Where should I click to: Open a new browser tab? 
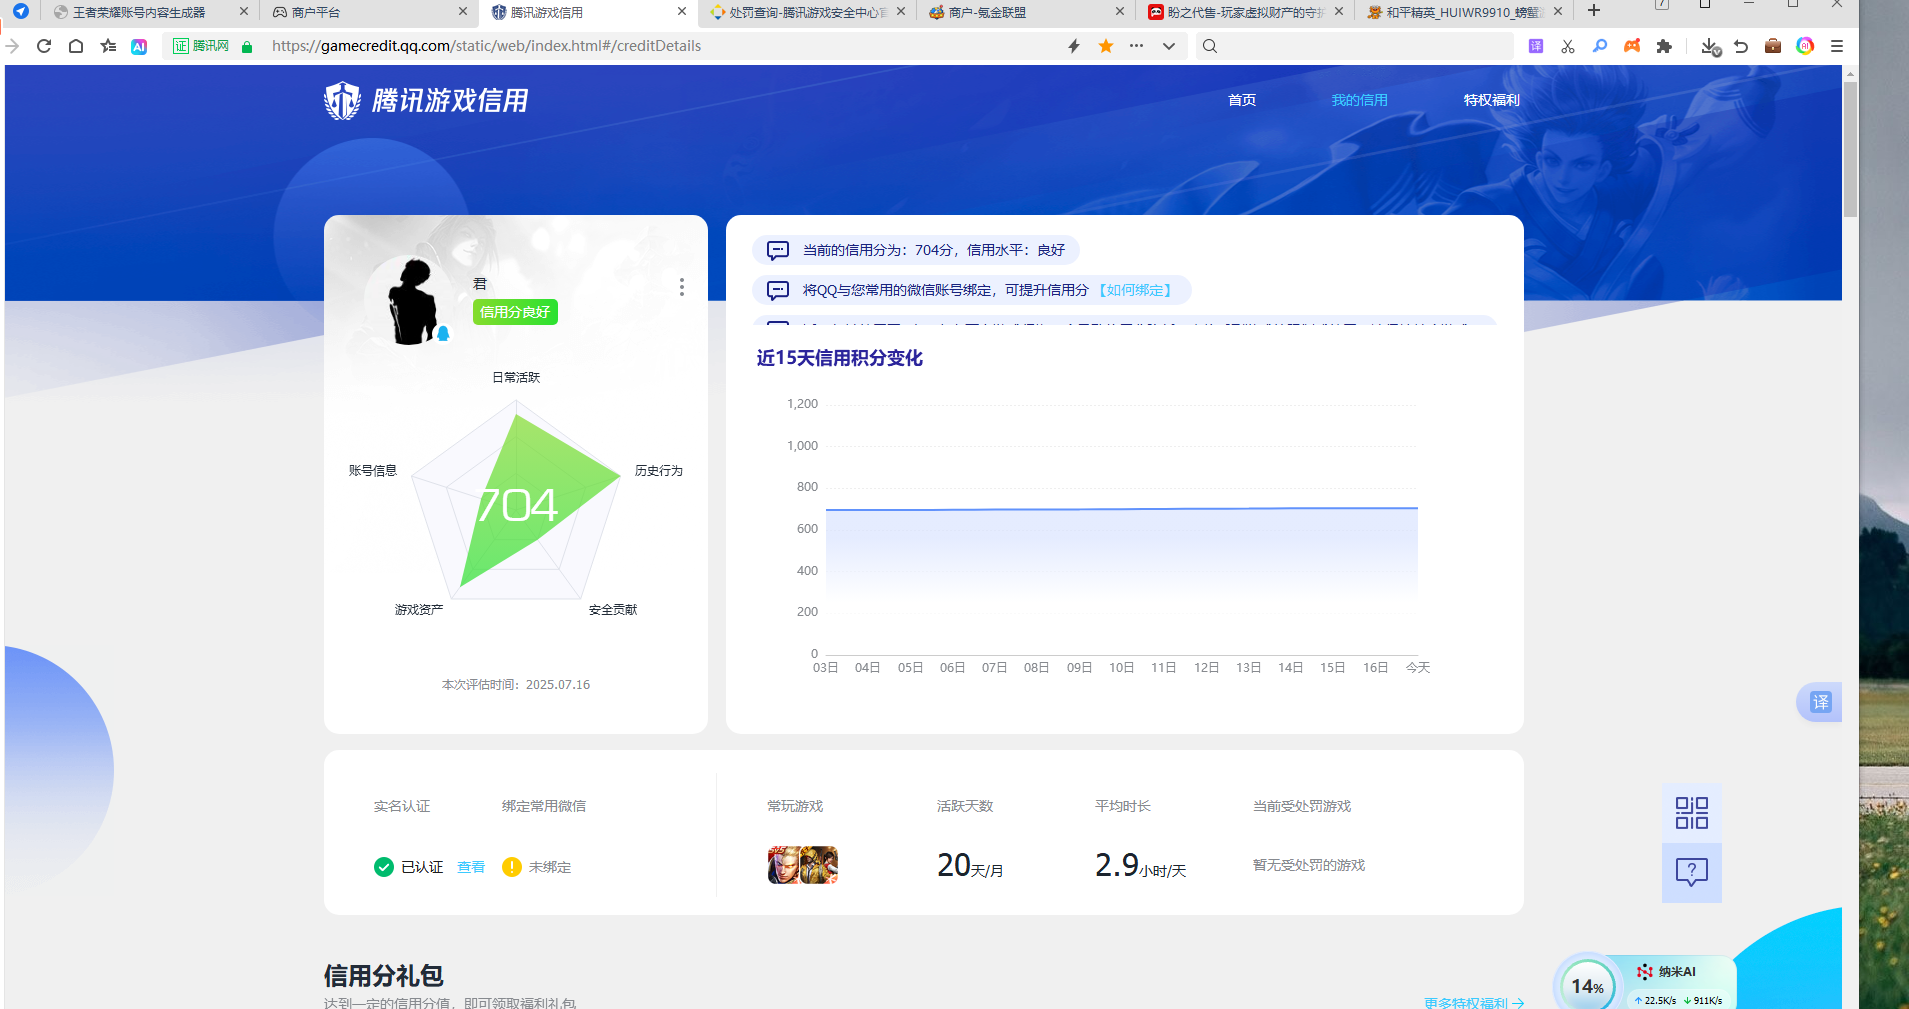(1594, 11)
